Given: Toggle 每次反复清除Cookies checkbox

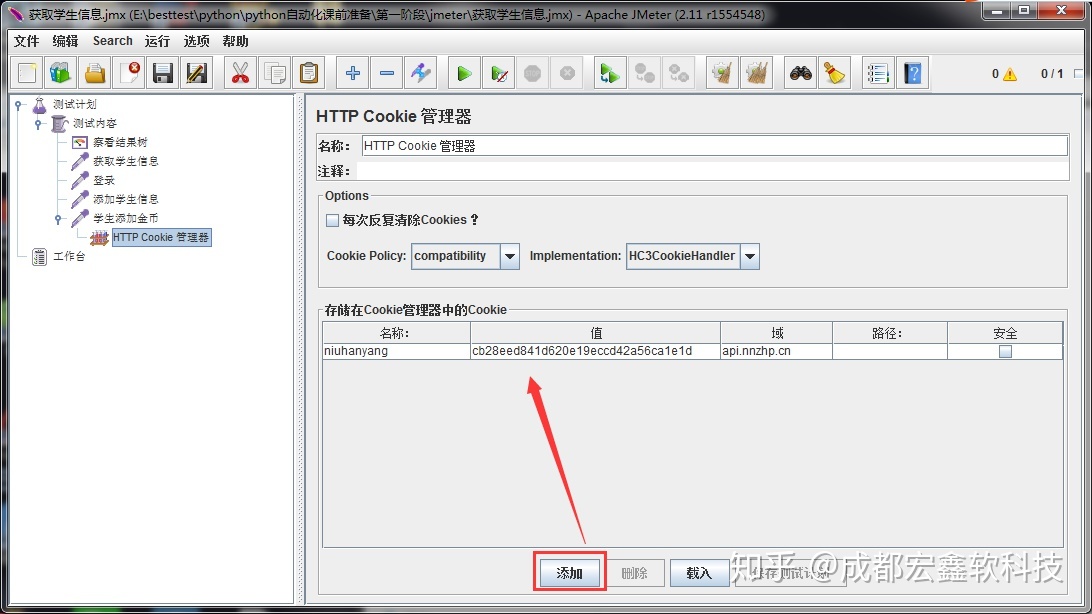Looking at the screenshot, I should [x=332, y=220].
